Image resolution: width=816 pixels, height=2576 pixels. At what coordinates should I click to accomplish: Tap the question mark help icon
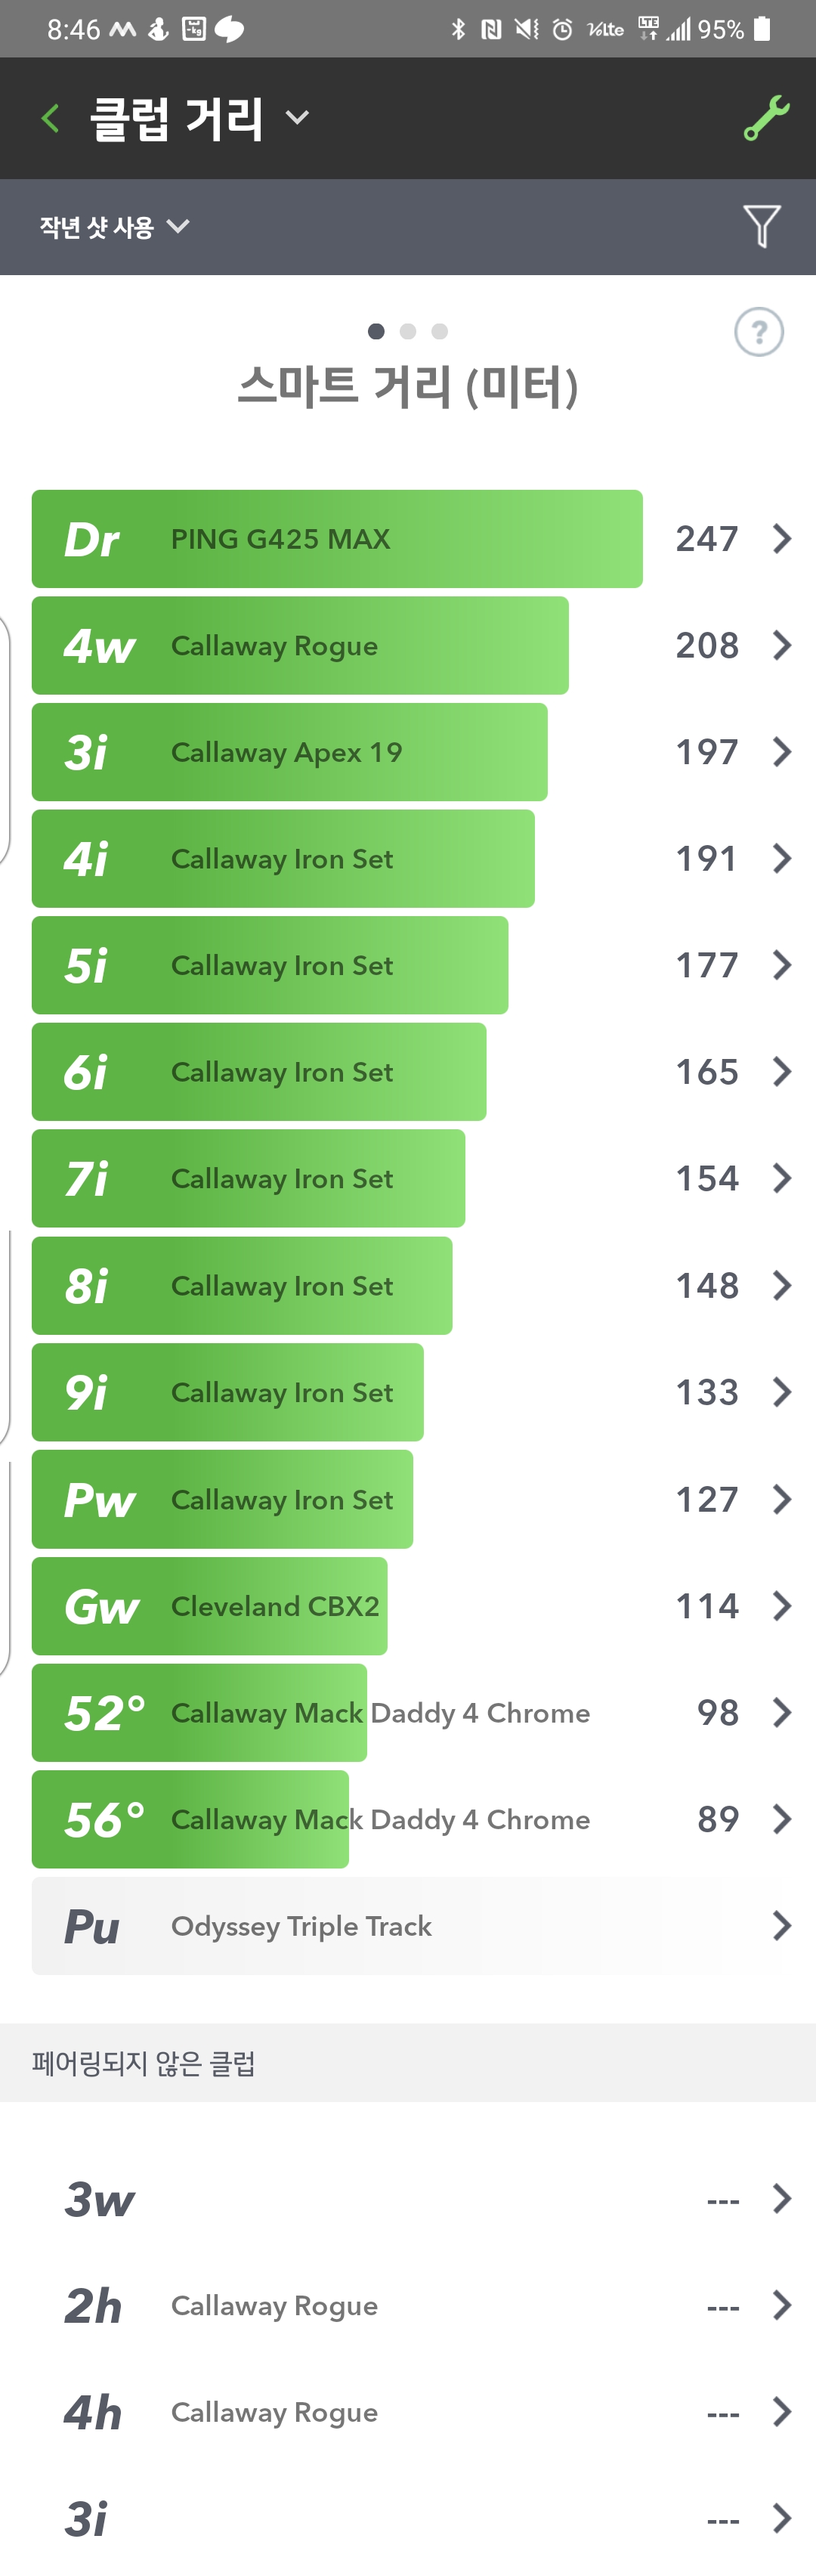[759, 332]
